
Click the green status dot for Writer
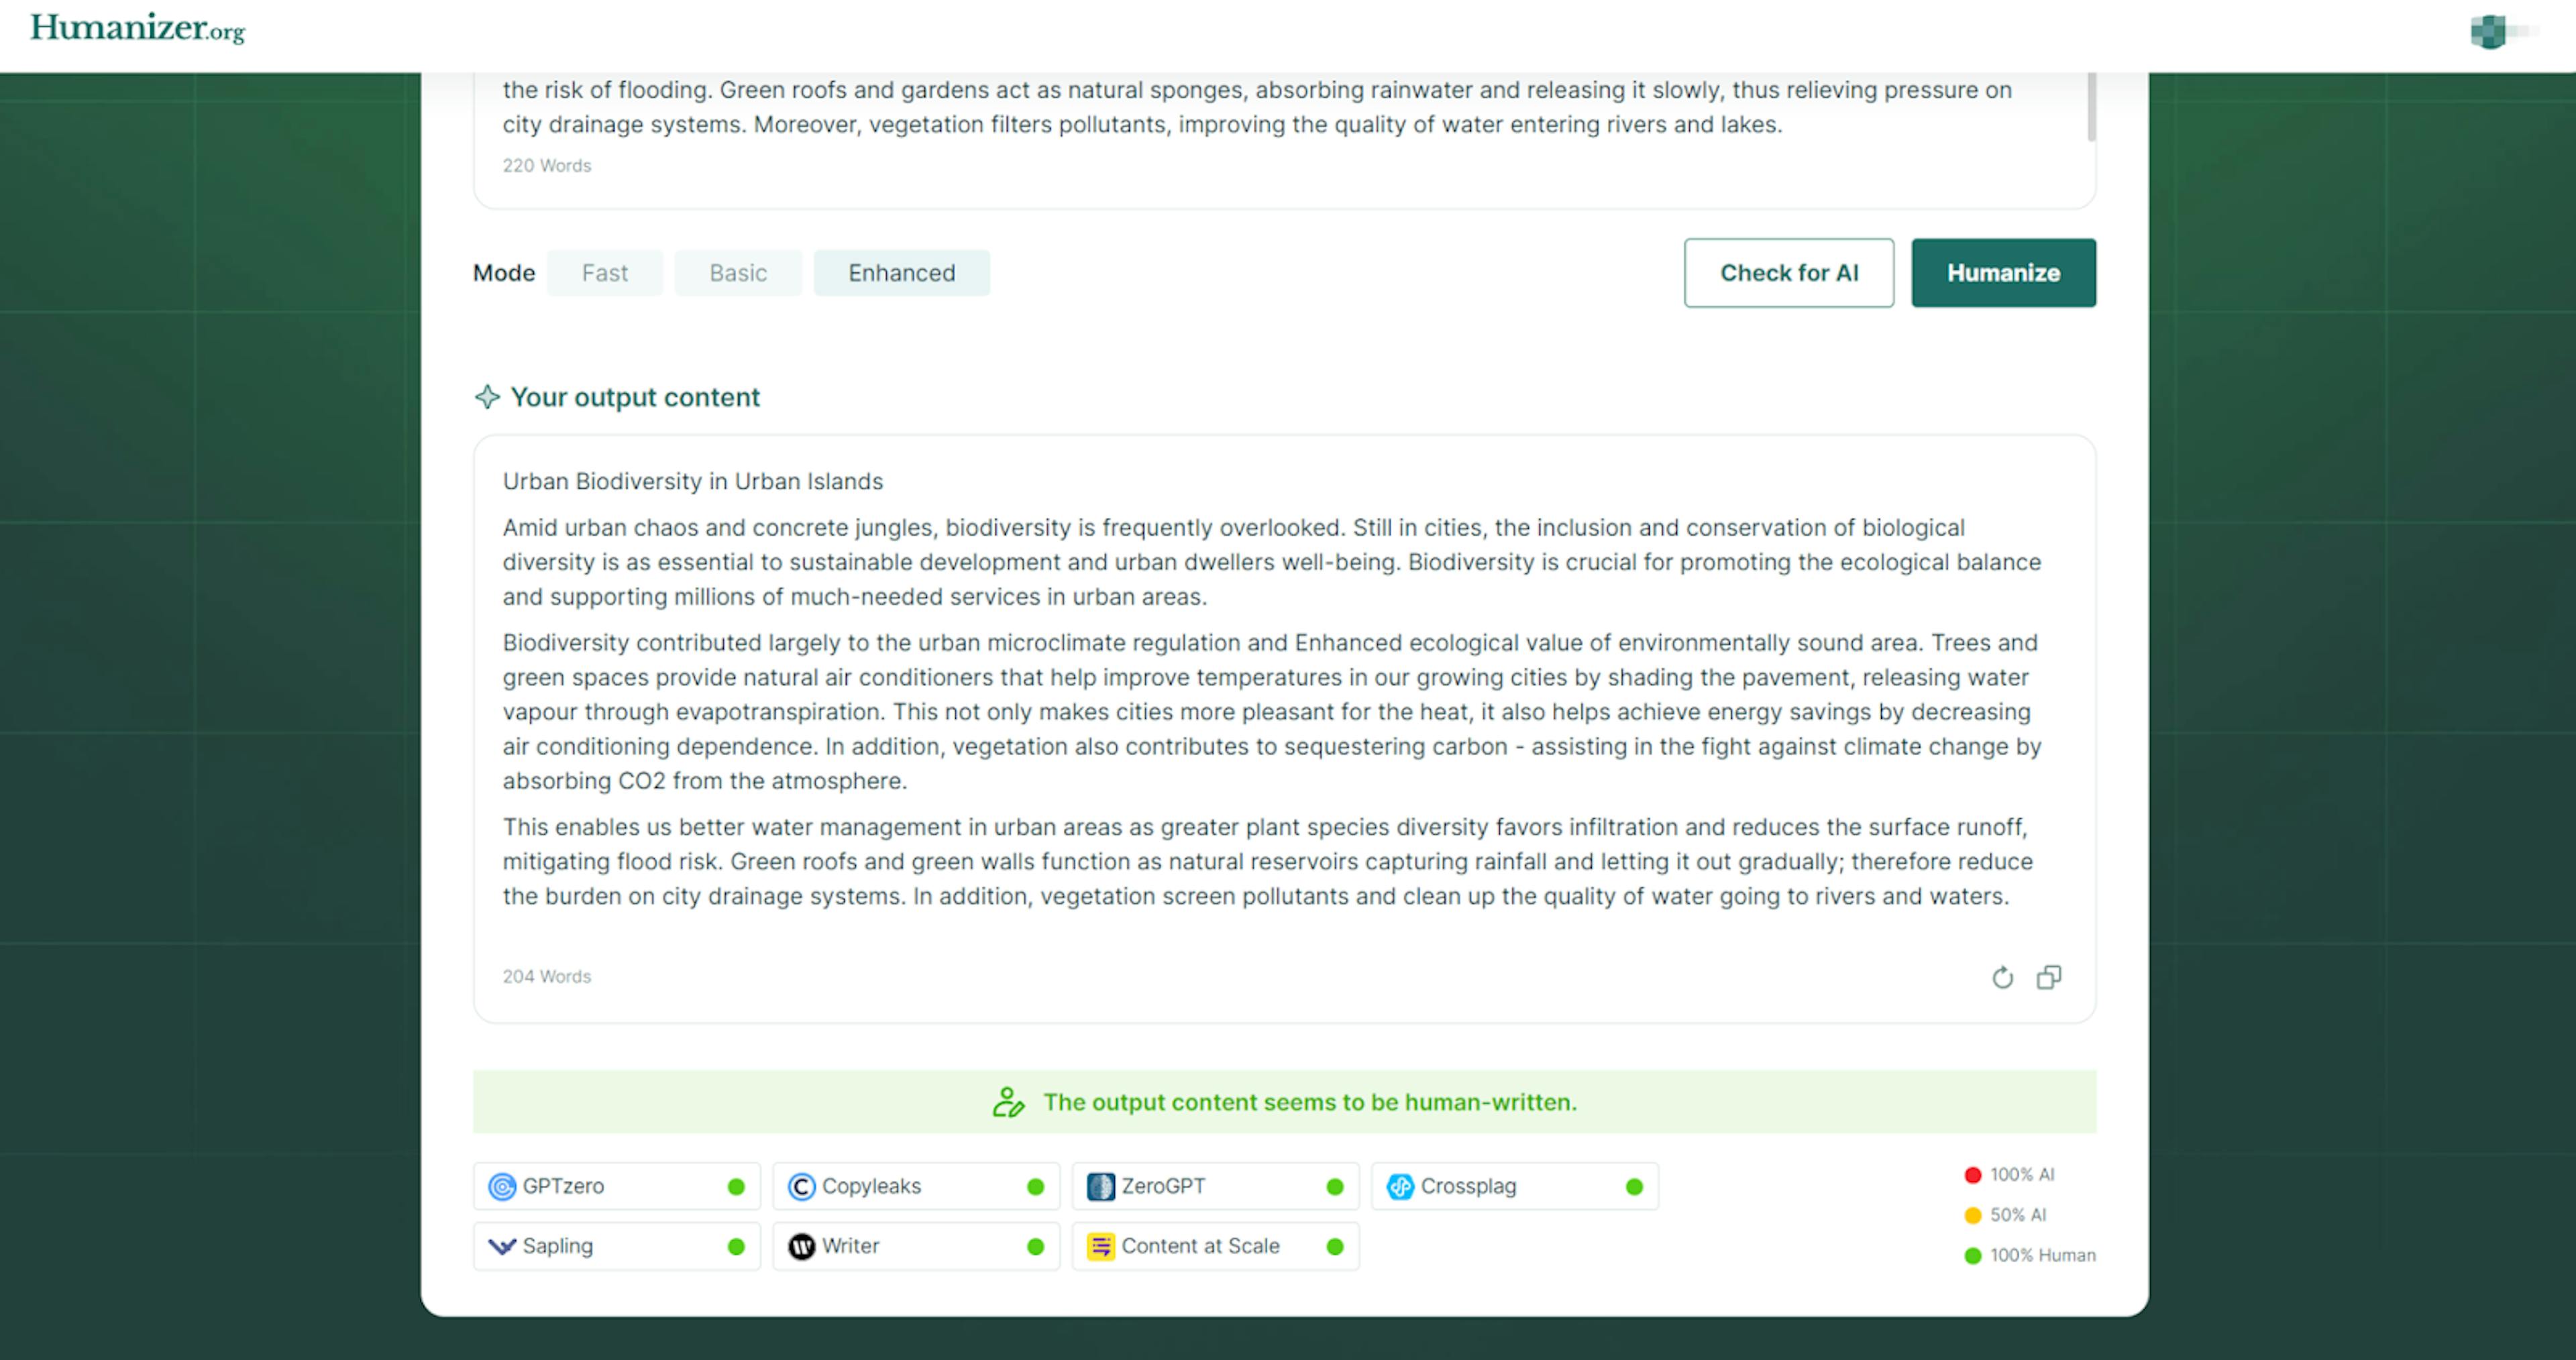pos(1035,1247)
